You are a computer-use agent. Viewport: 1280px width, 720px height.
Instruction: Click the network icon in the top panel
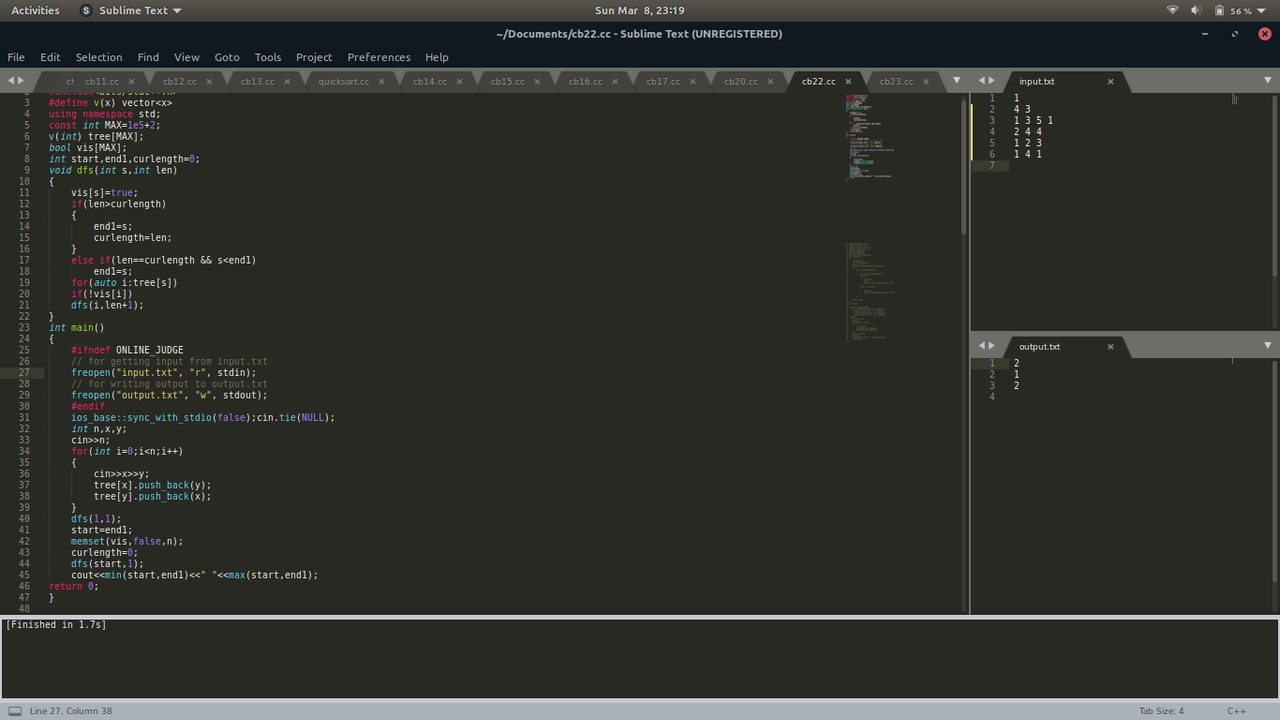coord(1172,10)
